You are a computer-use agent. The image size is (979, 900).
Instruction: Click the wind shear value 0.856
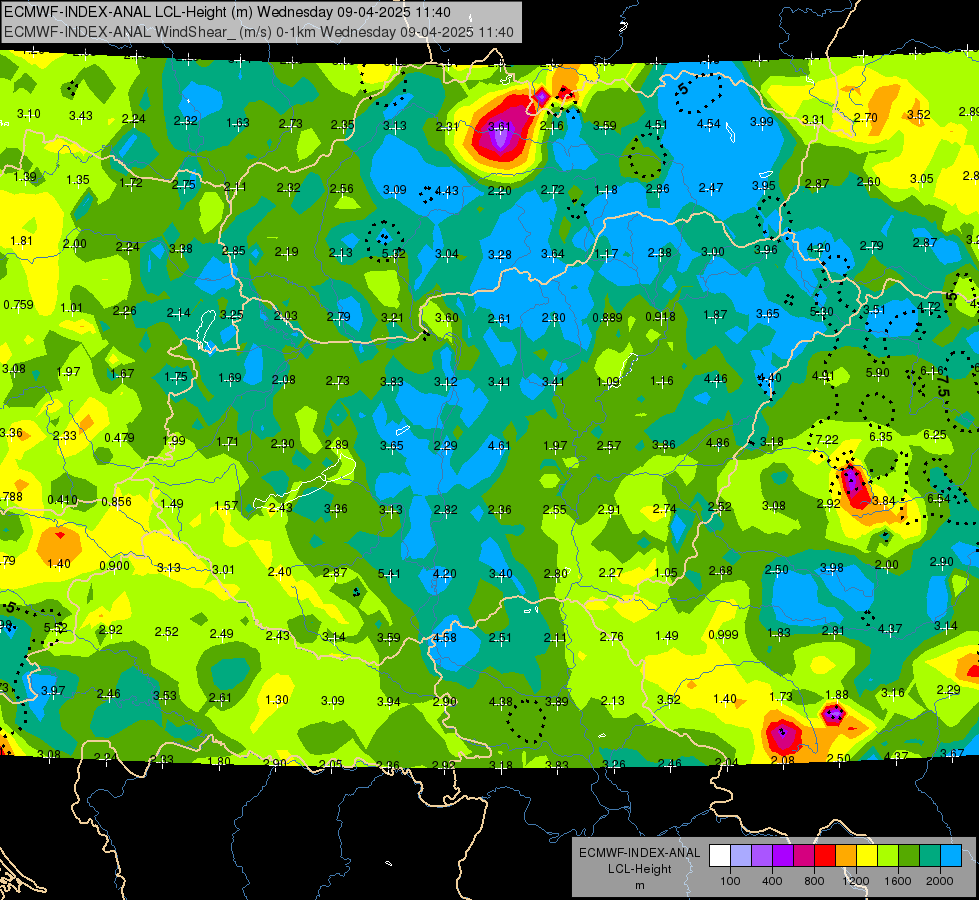(116, 502)
